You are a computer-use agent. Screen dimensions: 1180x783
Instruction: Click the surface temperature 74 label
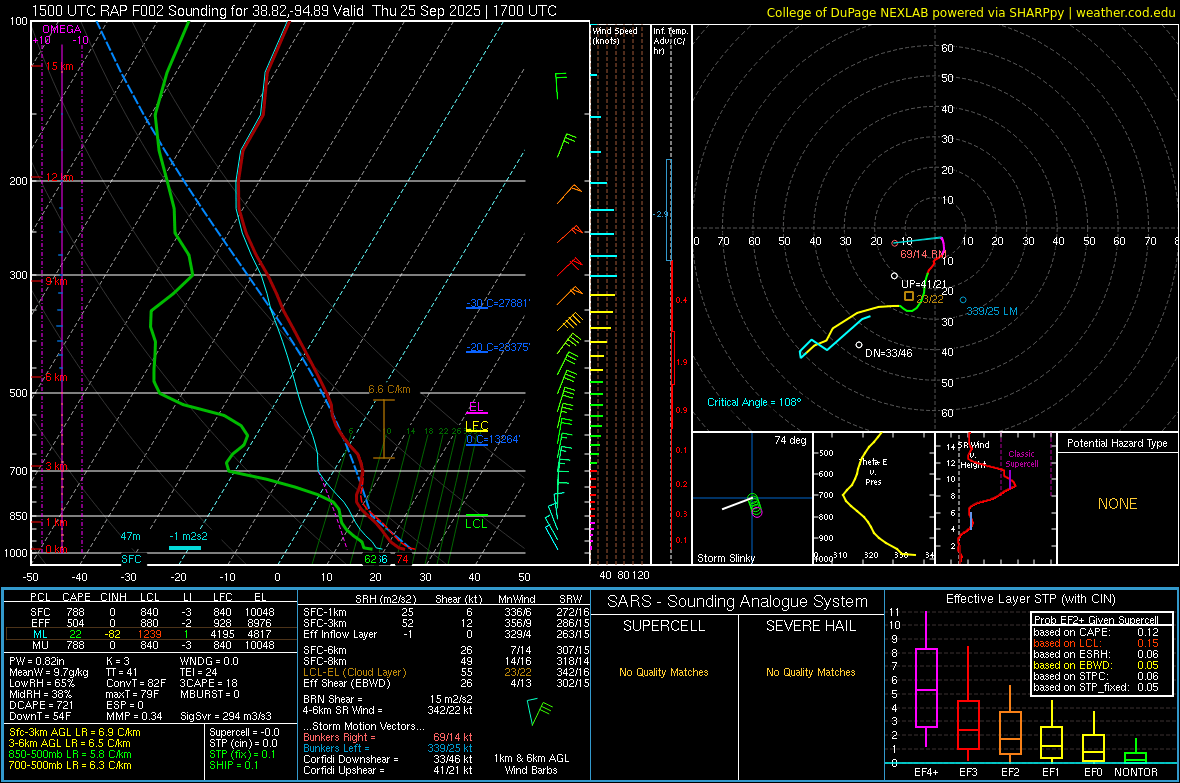403,559
